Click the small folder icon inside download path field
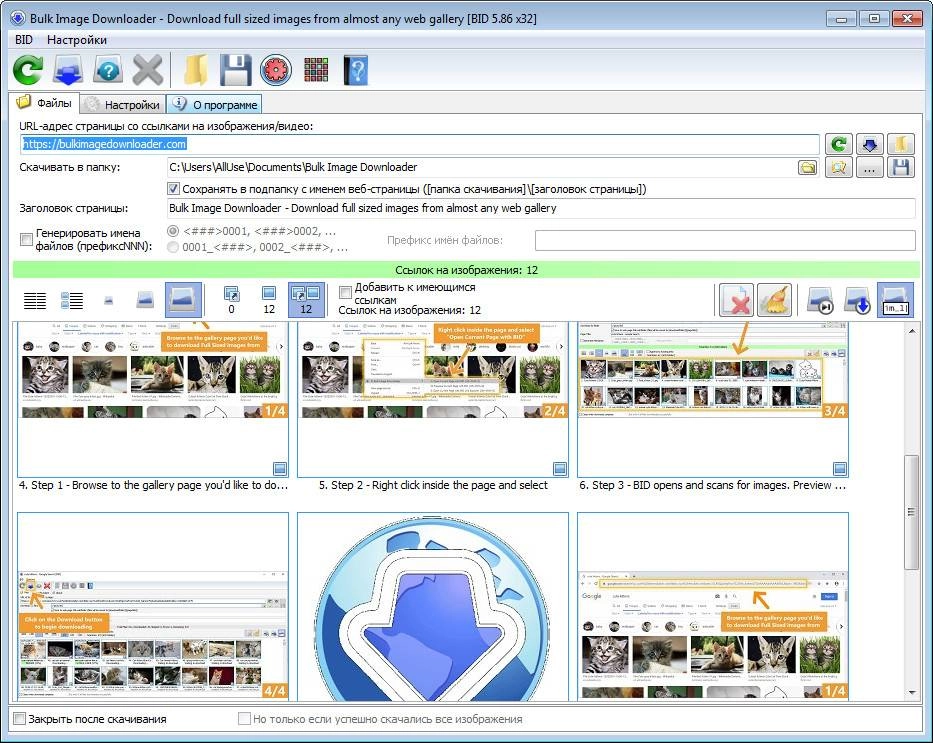Image resolution: width=933 pixels, height=743 pixels. 807,168
